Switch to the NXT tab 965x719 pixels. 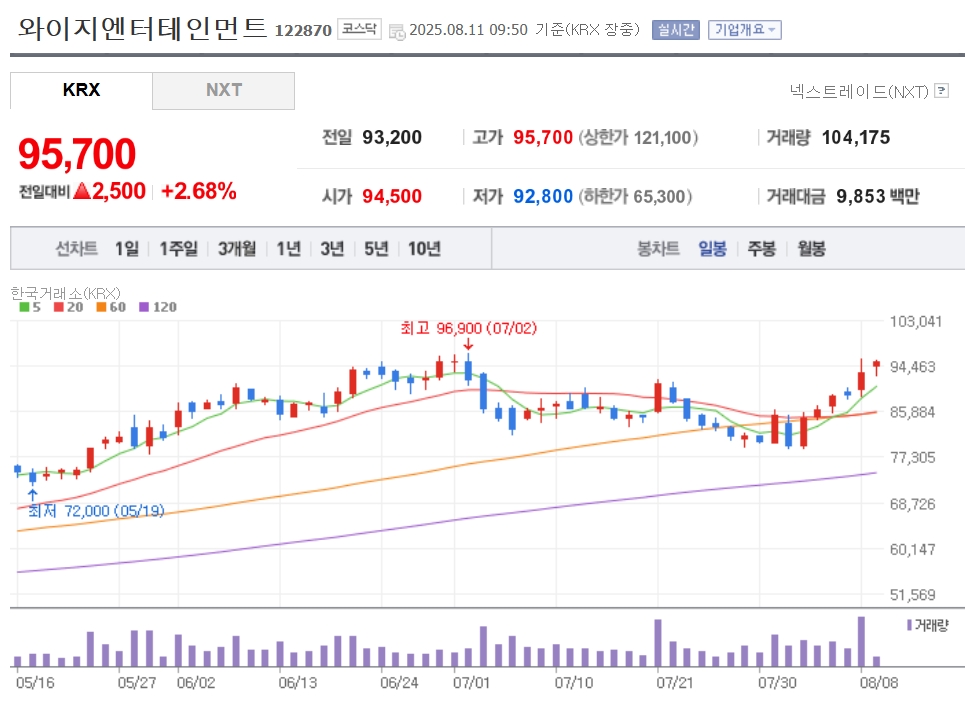tap(223, 90)
